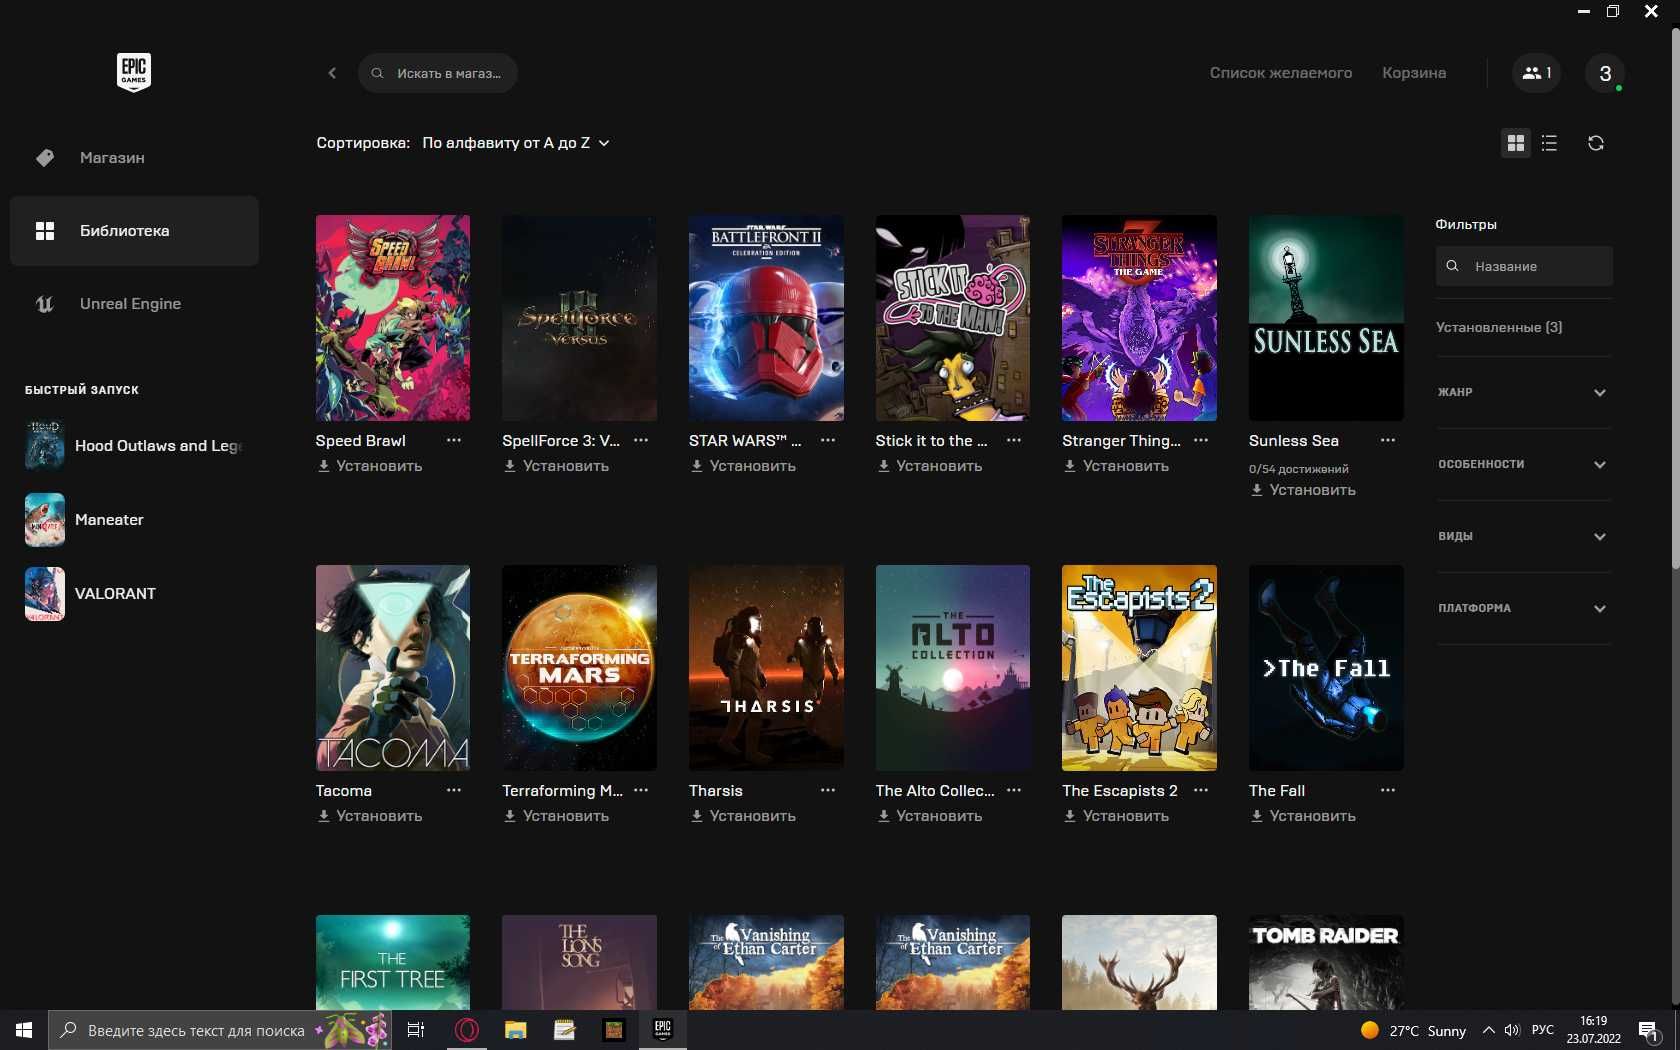
Task: Select the Библиотека library section
Action: [134, 230]
